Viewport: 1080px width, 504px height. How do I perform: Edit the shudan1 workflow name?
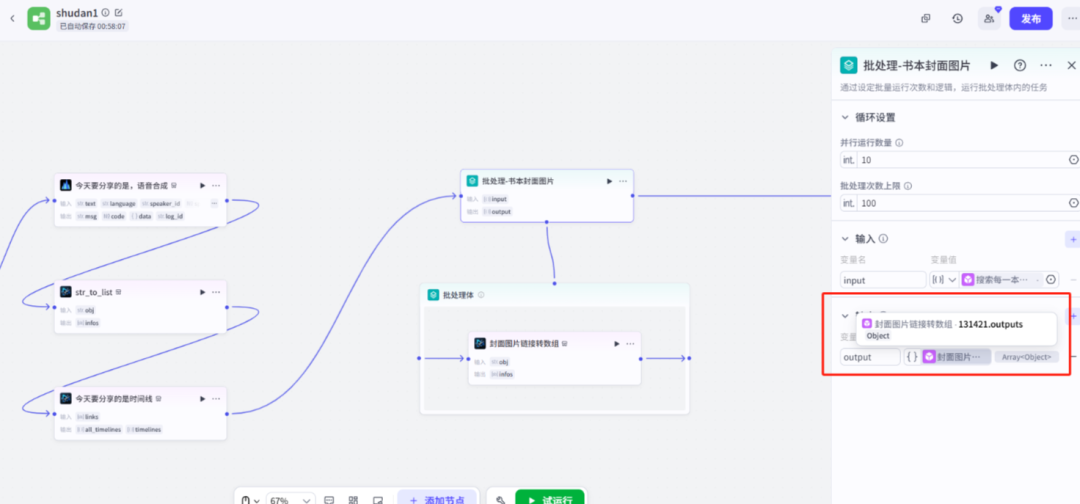[x=118, y=12]
